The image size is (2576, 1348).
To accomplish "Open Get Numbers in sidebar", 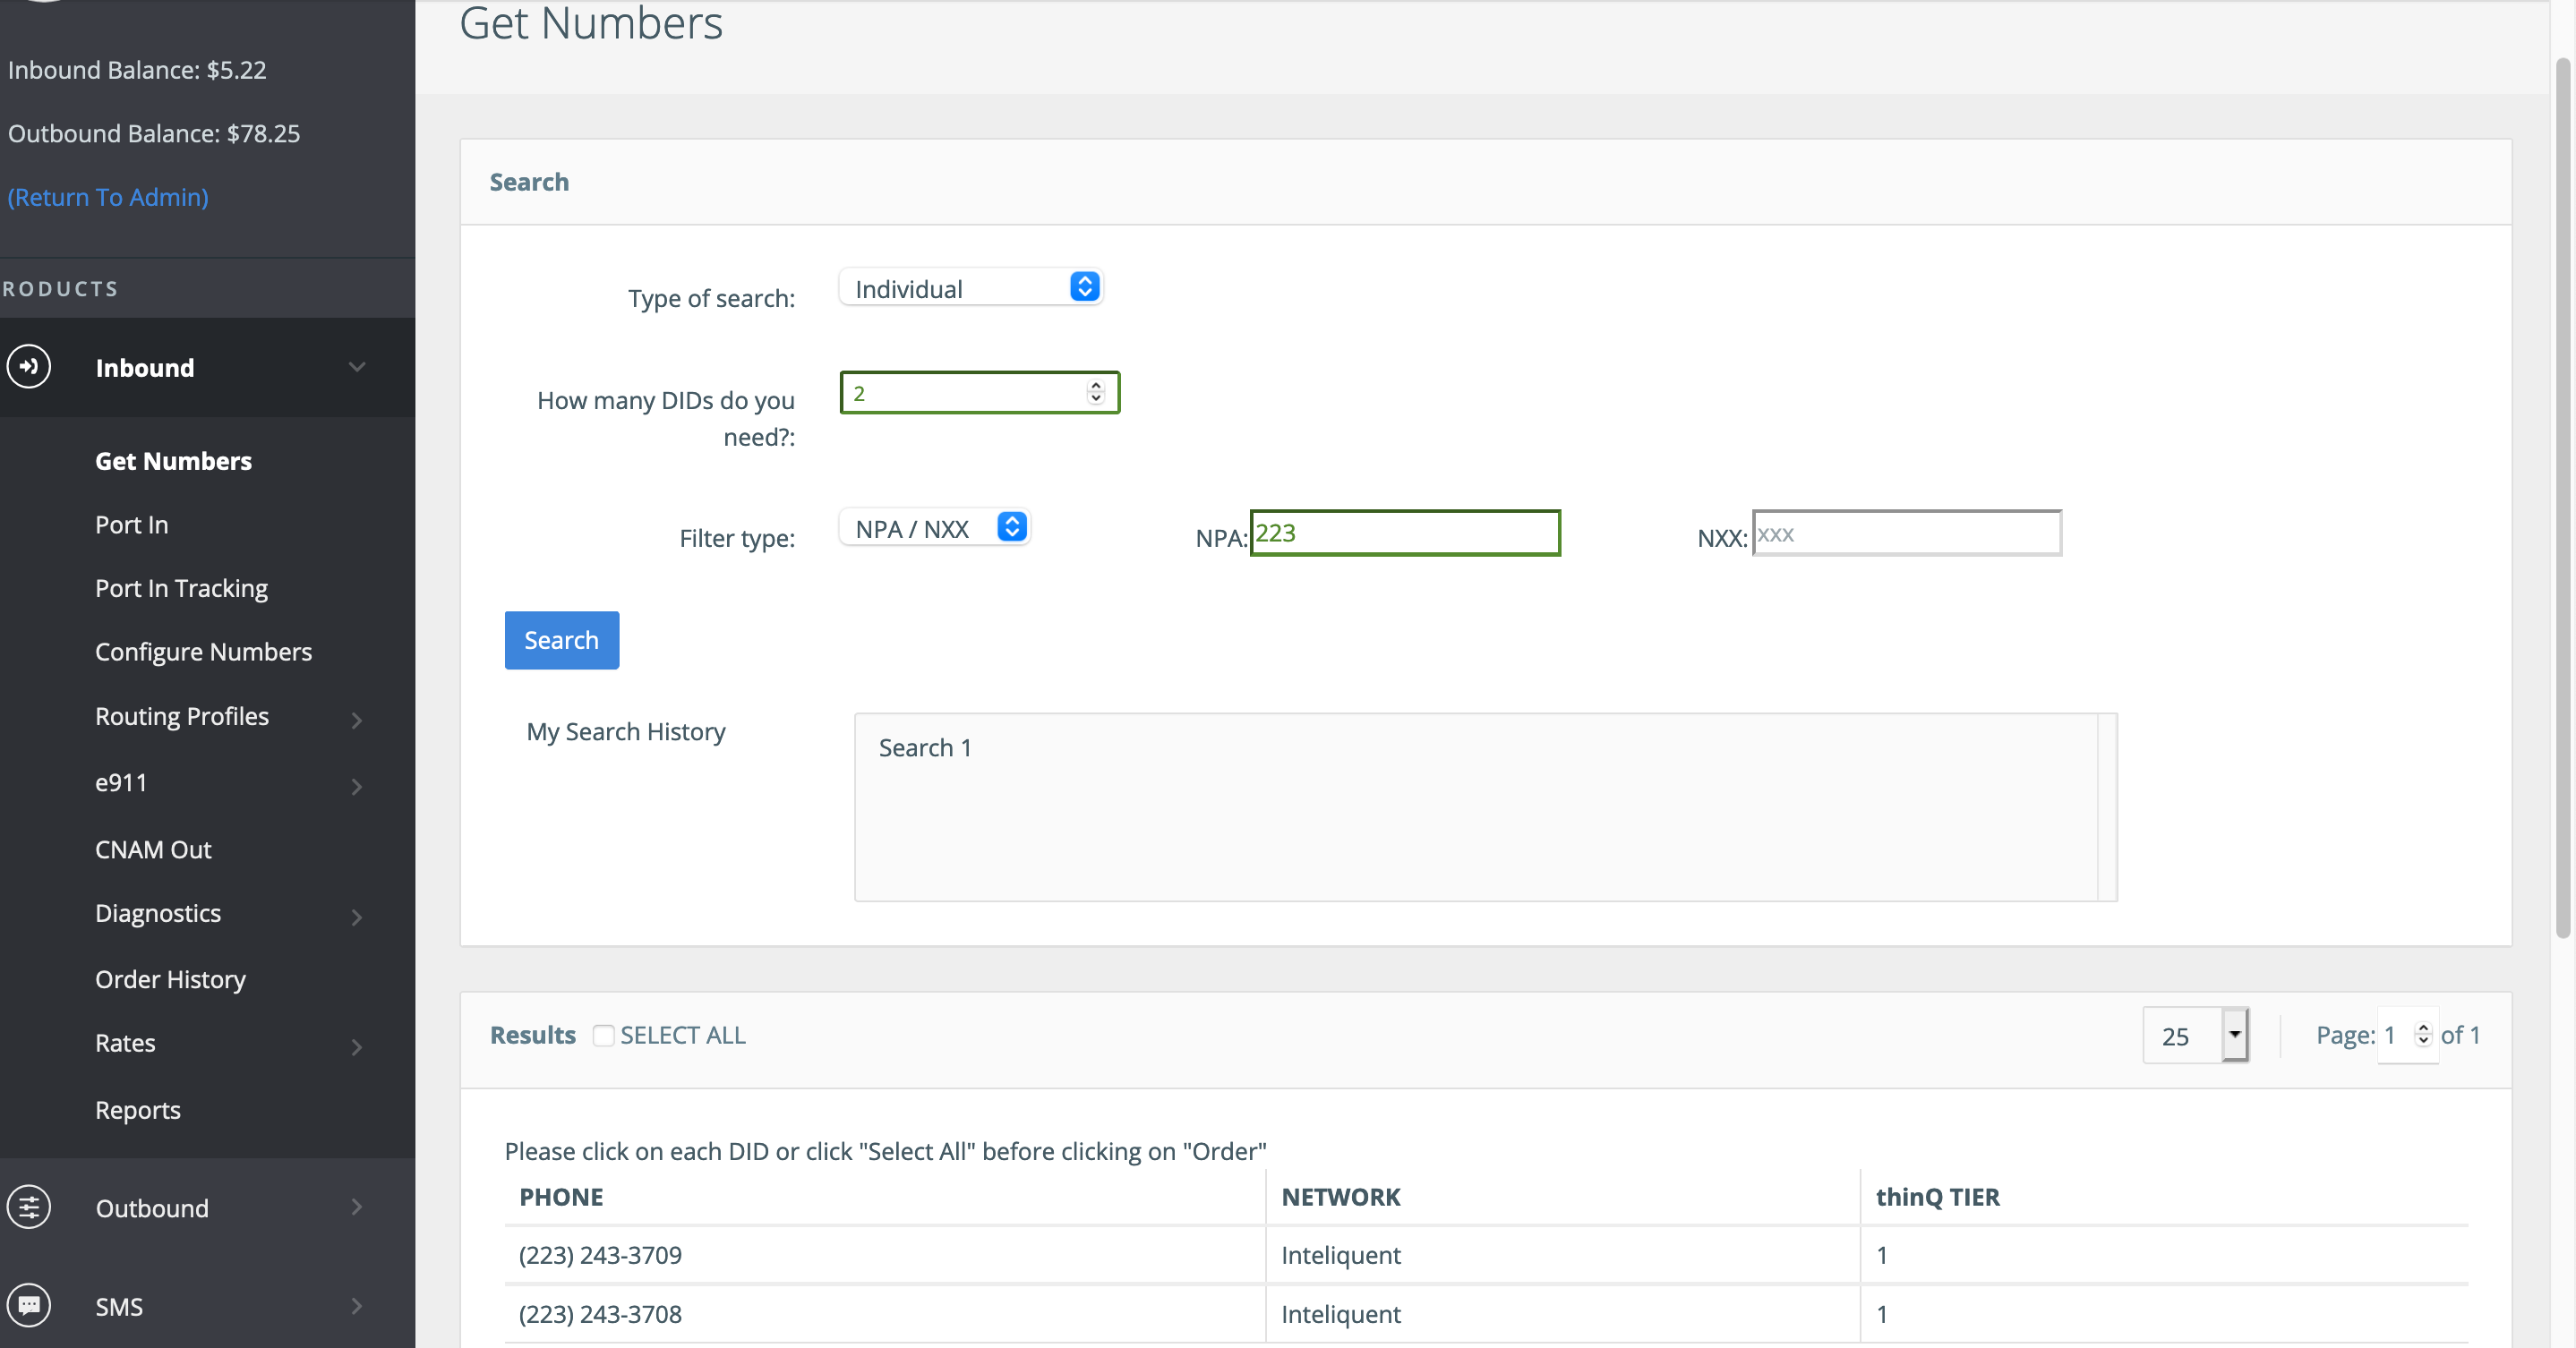I will coord(173,461).
